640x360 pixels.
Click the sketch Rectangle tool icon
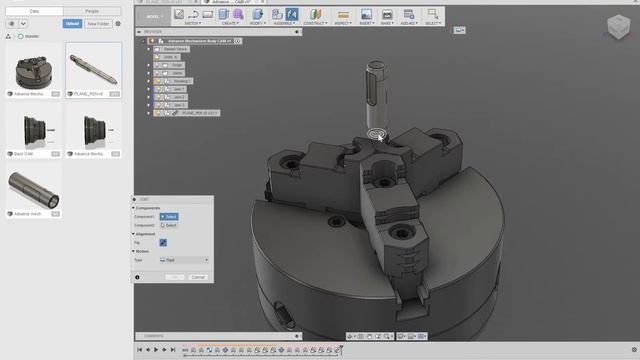click(208, 15)
